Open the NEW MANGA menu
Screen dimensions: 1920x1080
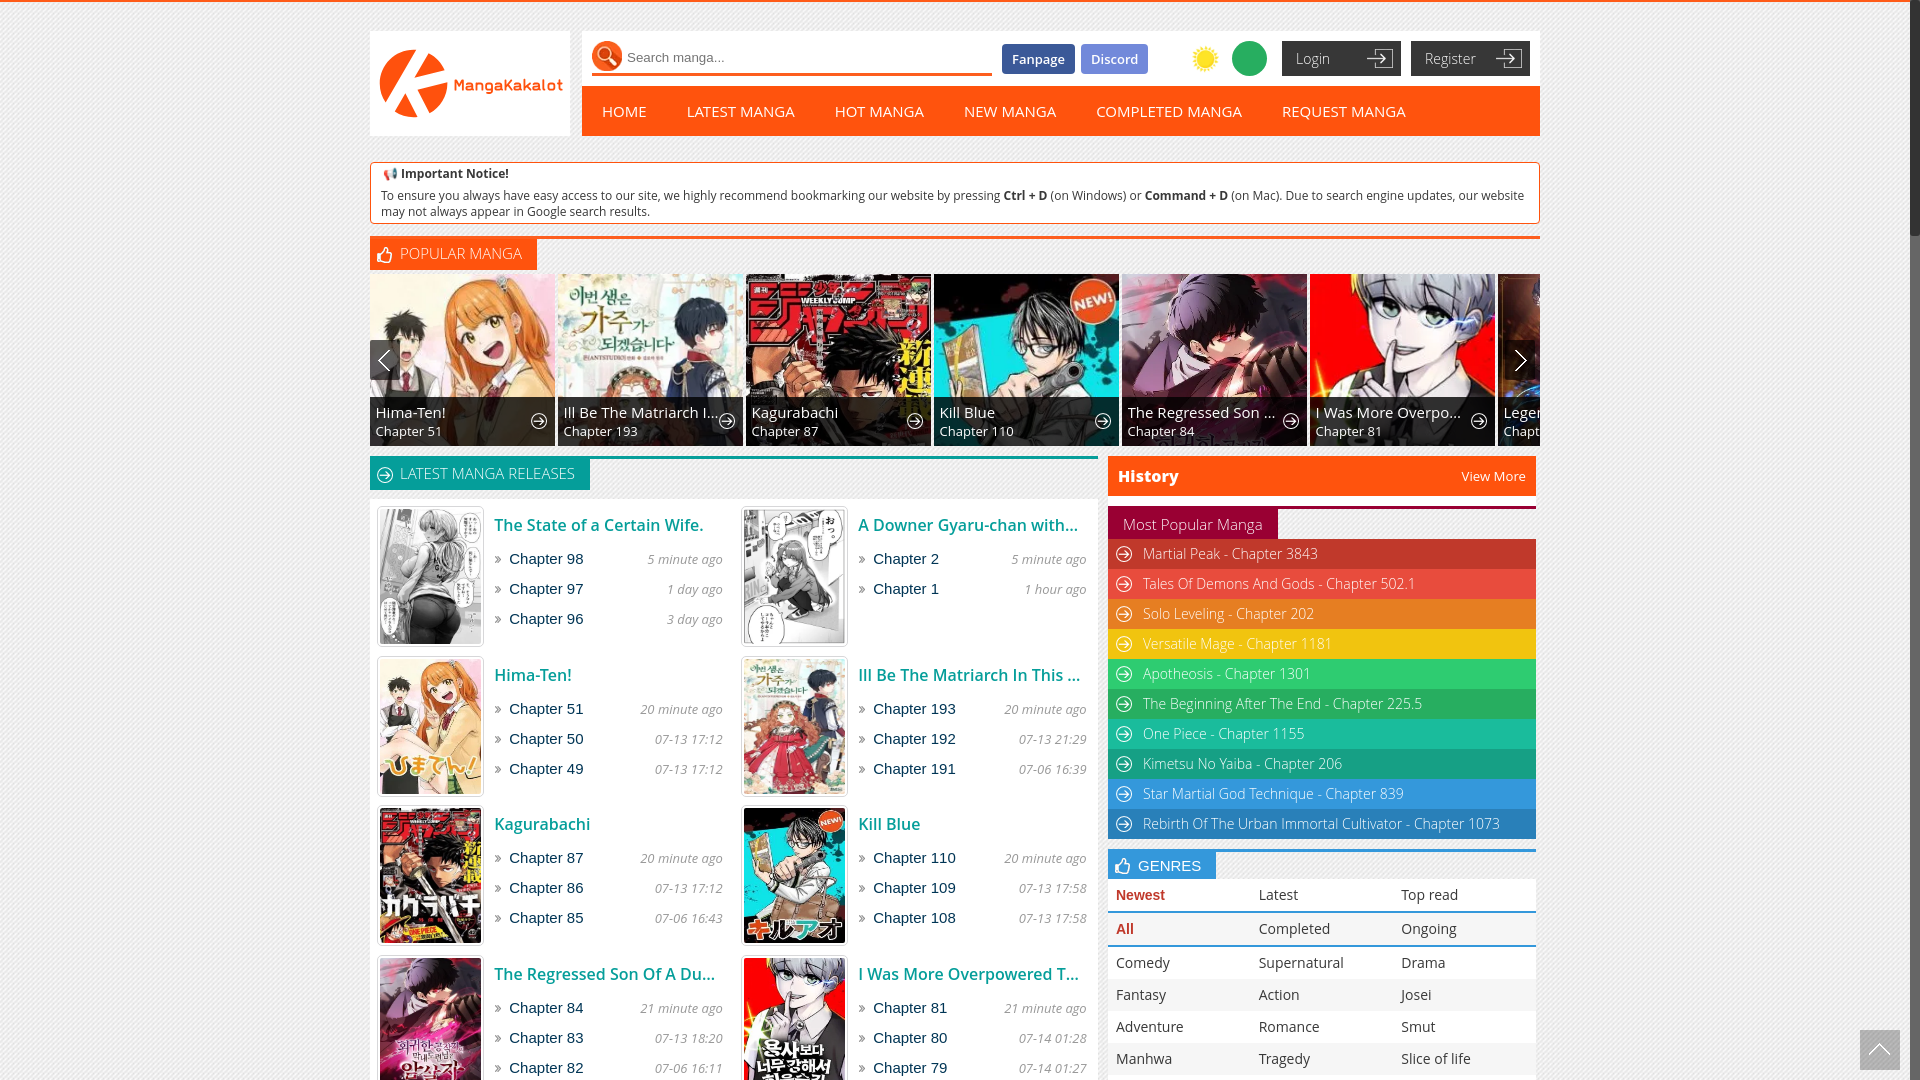1010,111
